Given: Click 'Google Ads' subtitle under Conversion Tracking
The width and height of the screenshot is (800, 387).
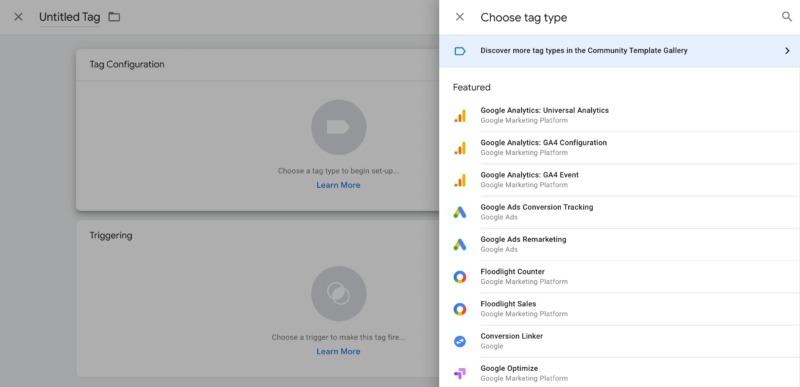Looking at the screenshot, I should (499, 217).
